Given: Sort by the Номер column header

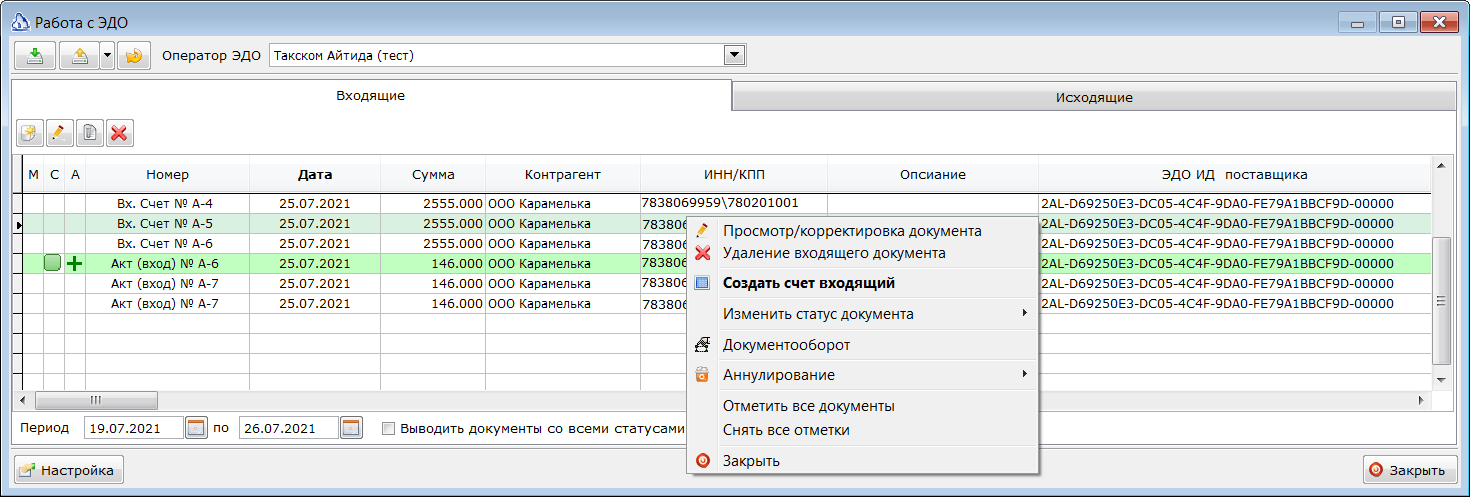Looking at the screenshot, I should (167, 174).
